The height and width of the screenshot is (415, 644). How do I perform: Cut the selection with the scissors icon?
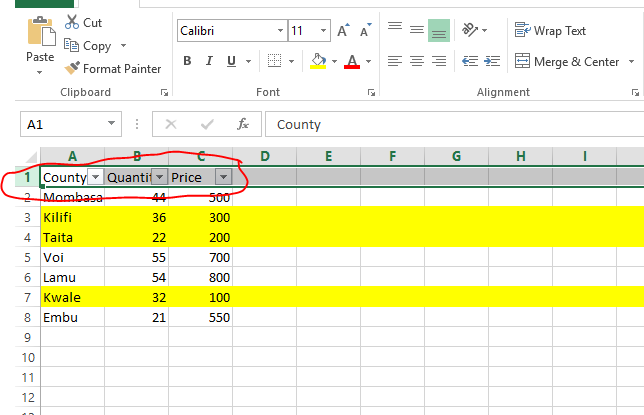coord(83,22)
